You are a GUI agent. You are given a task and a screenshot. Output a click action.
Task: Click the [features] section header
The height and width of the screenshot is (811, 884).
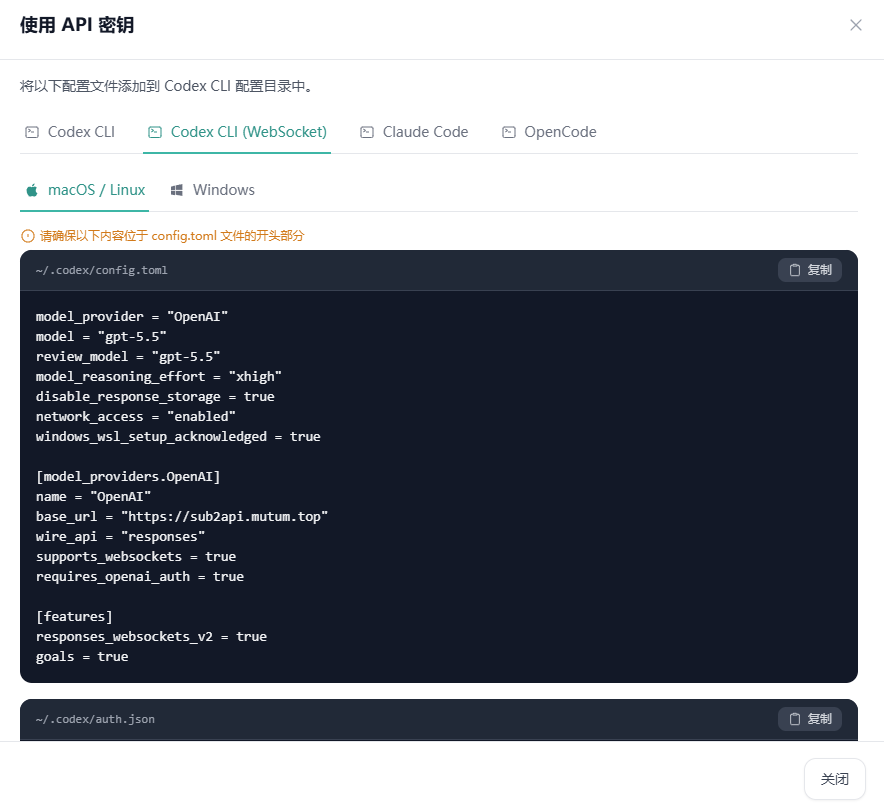coord(74,617)
